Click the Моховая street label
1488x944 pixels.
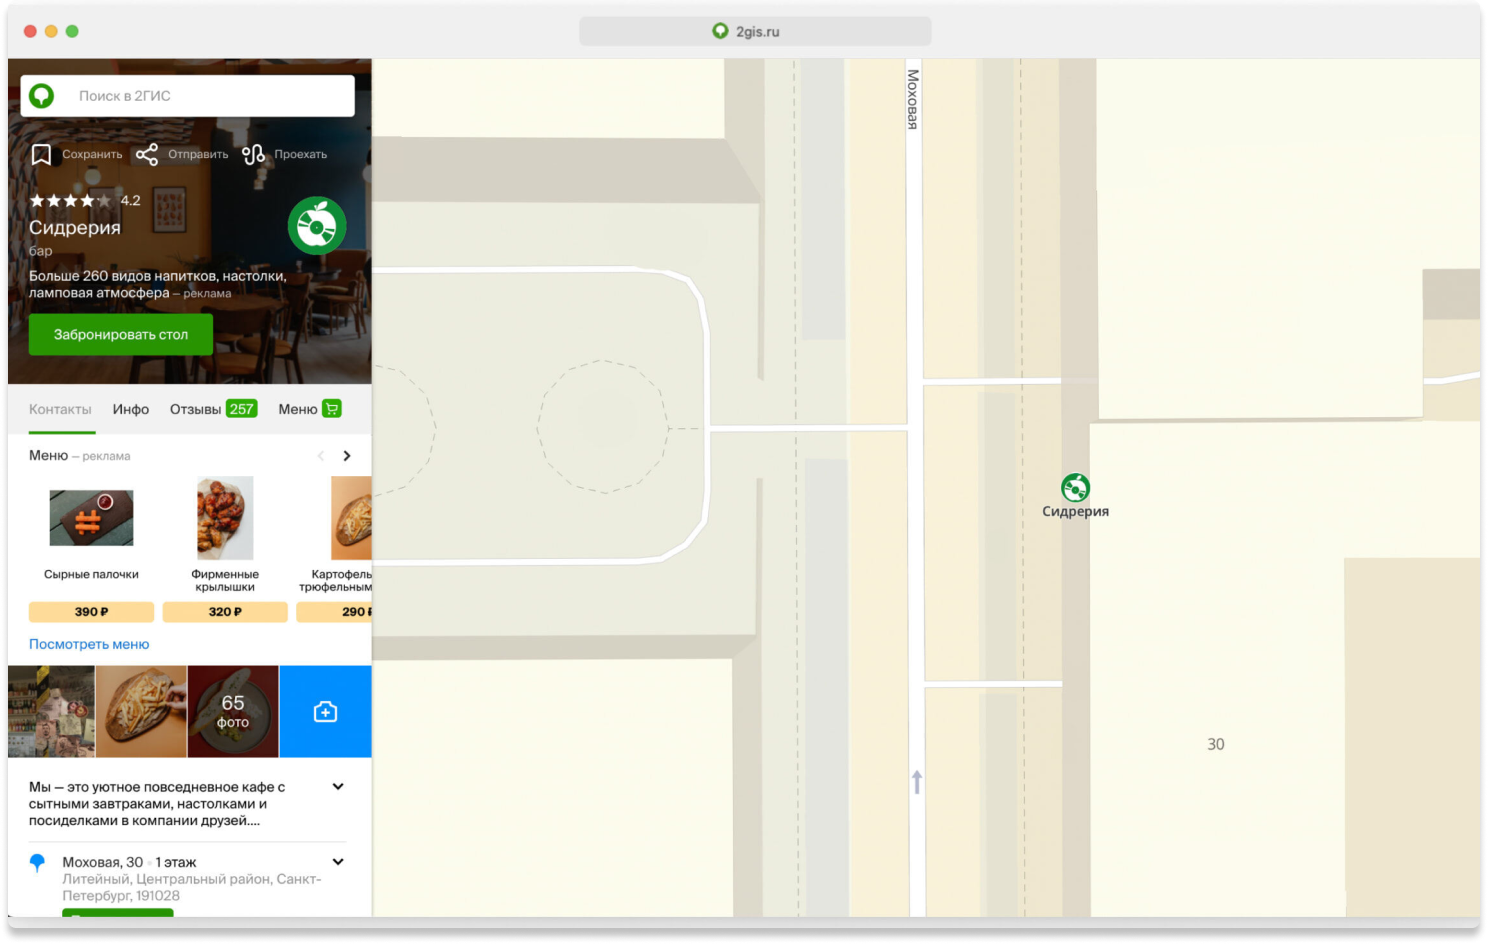[913, 99]
